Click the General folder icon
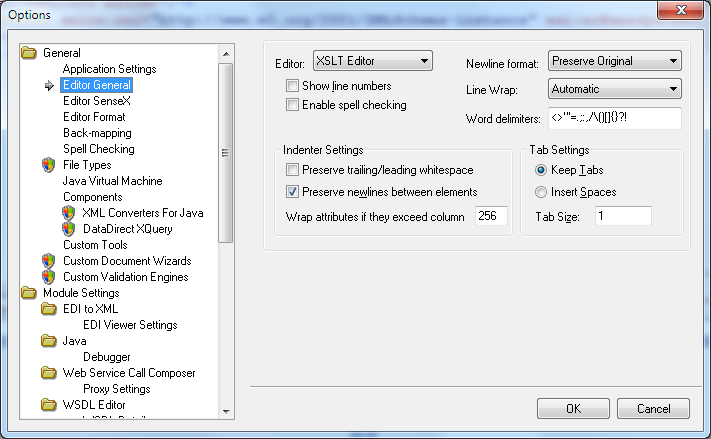 tap(29, 53)
